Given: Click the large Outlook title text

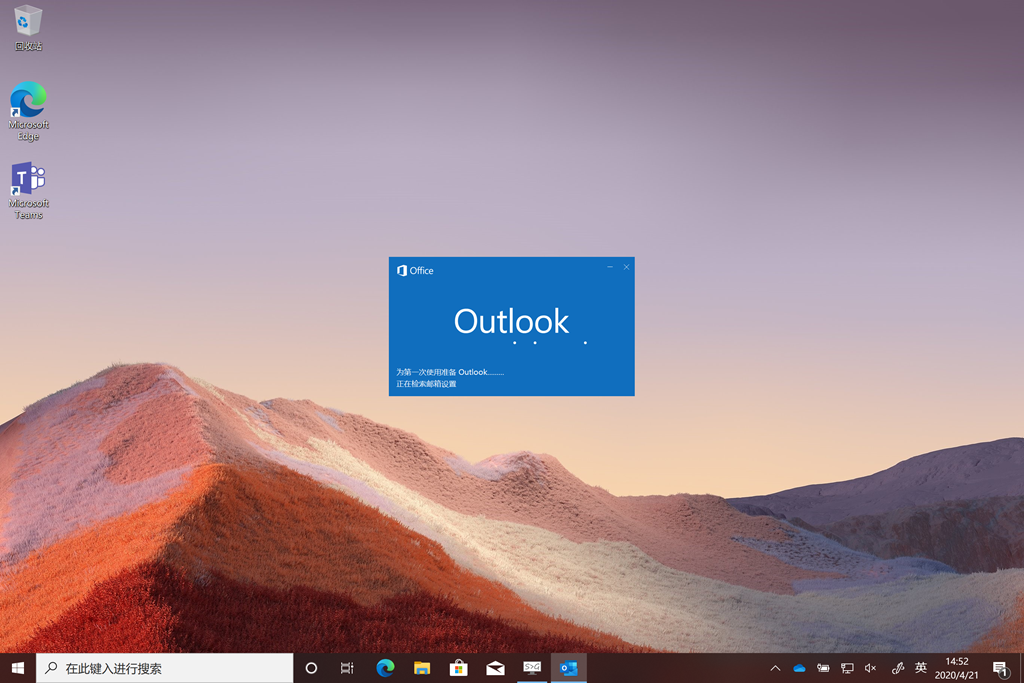Looking at the screenshot, I should coord(511,321).
